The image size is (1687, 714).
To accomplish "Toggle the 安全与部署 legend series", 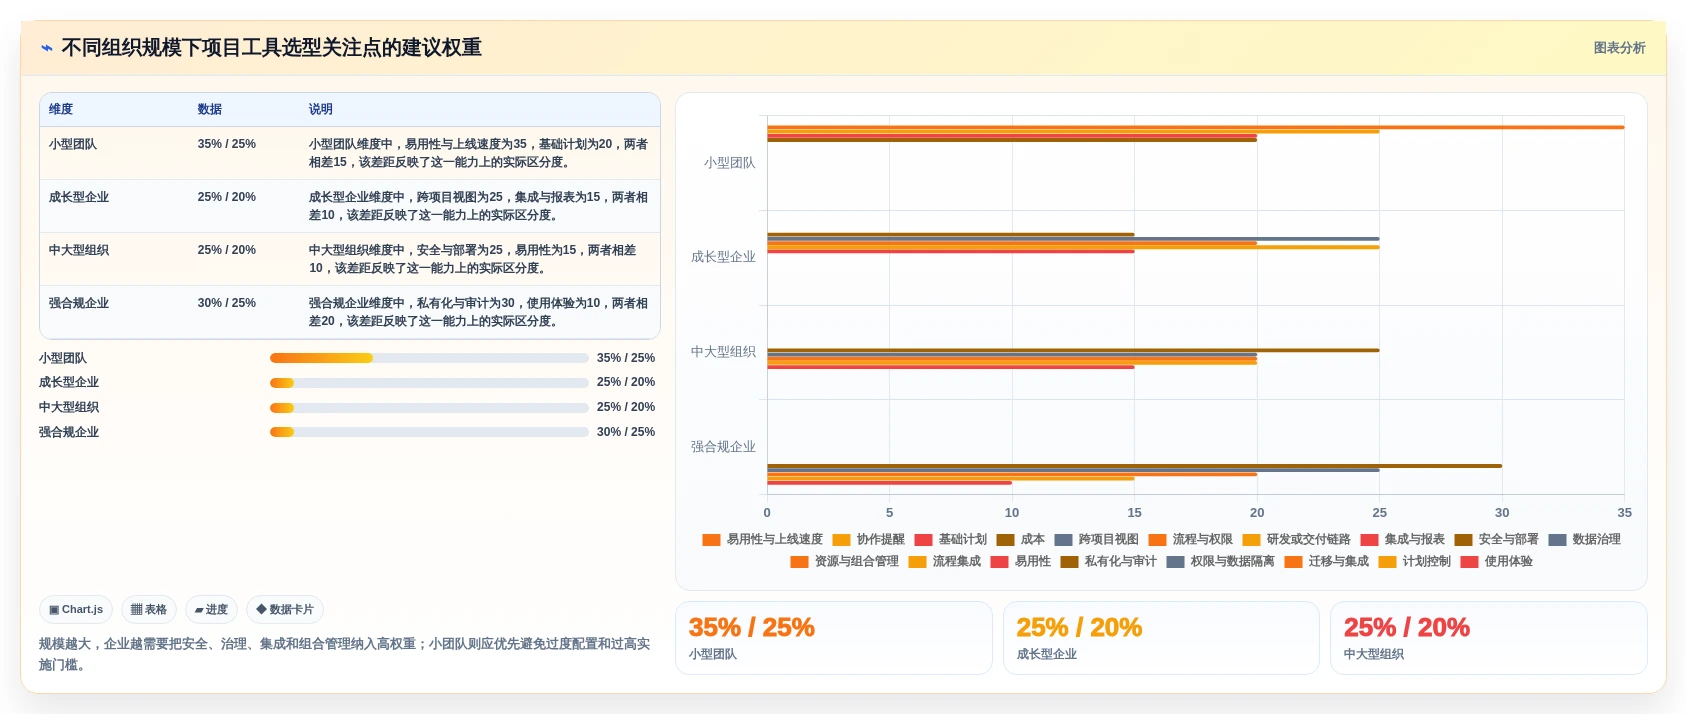I will 1497,539.
